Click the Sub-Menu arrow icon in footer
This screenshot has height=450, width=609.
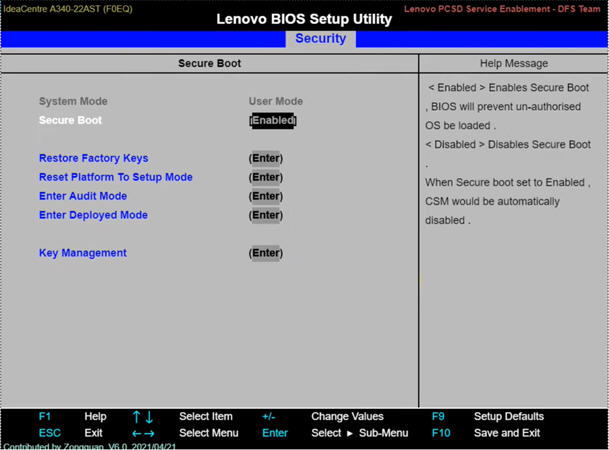pos(350,433)
